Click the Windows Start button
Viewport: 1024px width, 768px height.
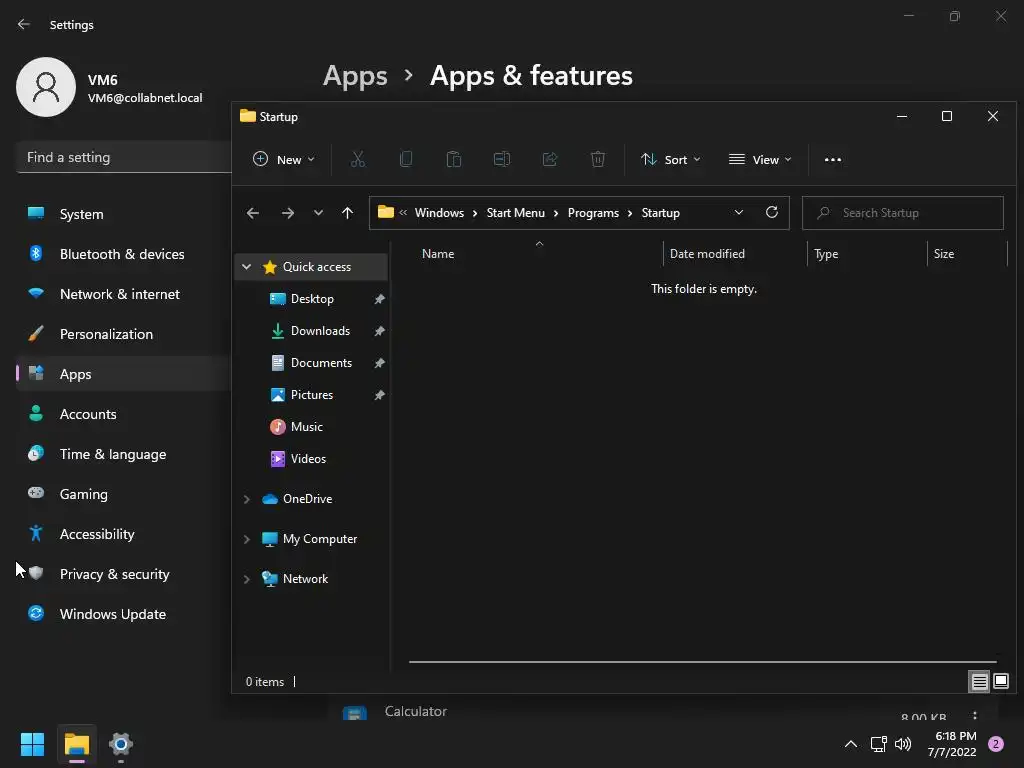pyautogui.click(x=32, y=744)
